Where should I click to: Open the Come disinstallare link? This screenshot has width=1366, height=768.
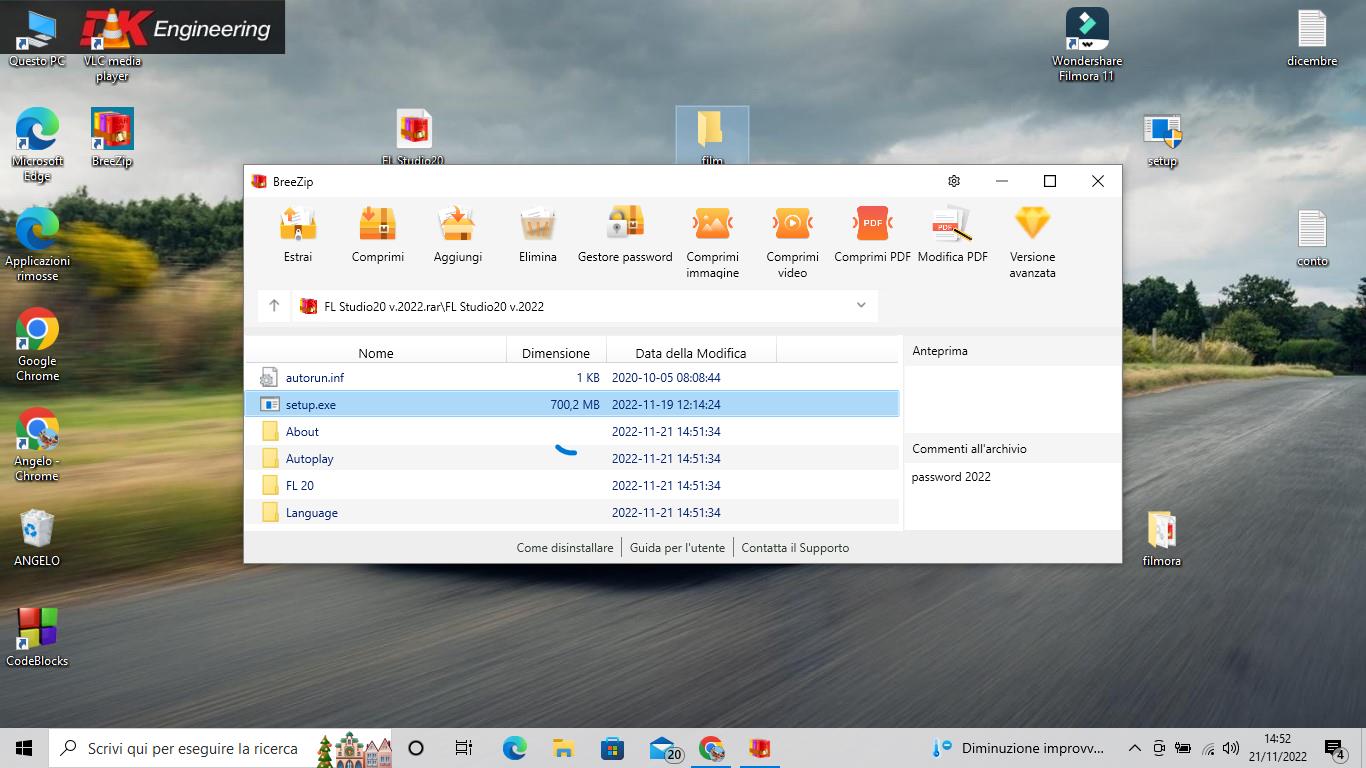pos(565,548)
